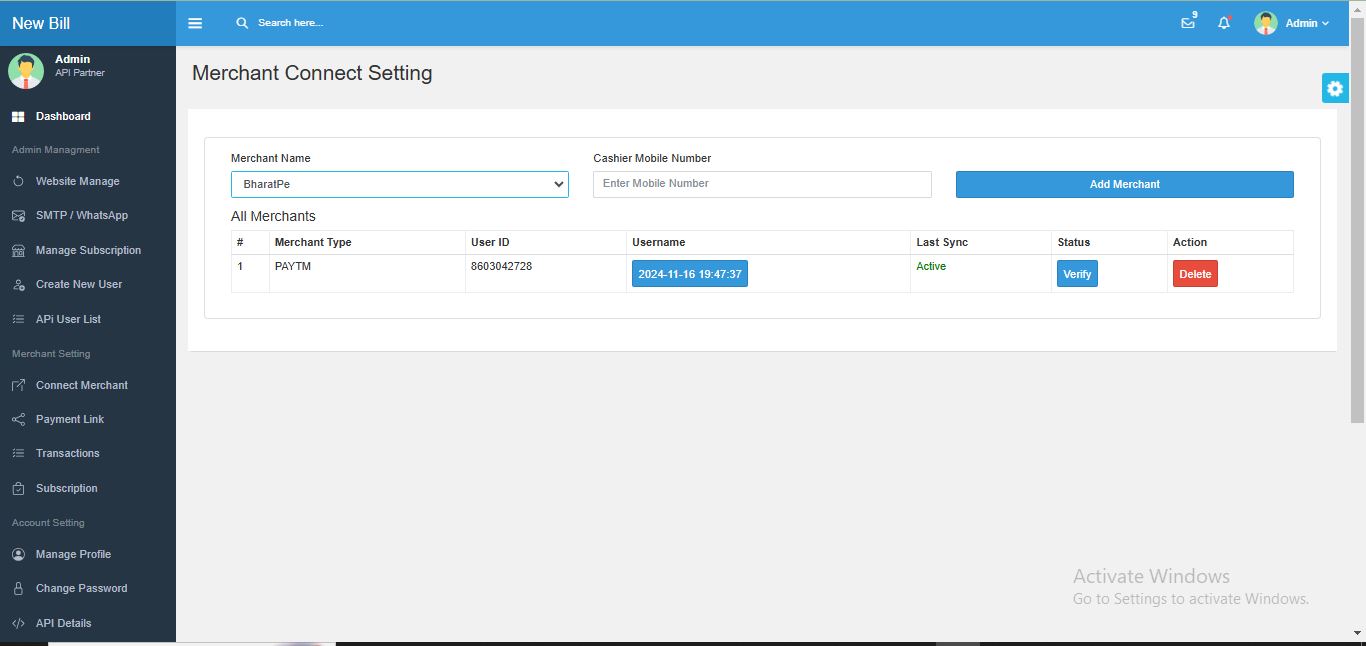The image size is (1366, 646).
Task: Click the API Details code icon
Action: (x=18, y=624)
